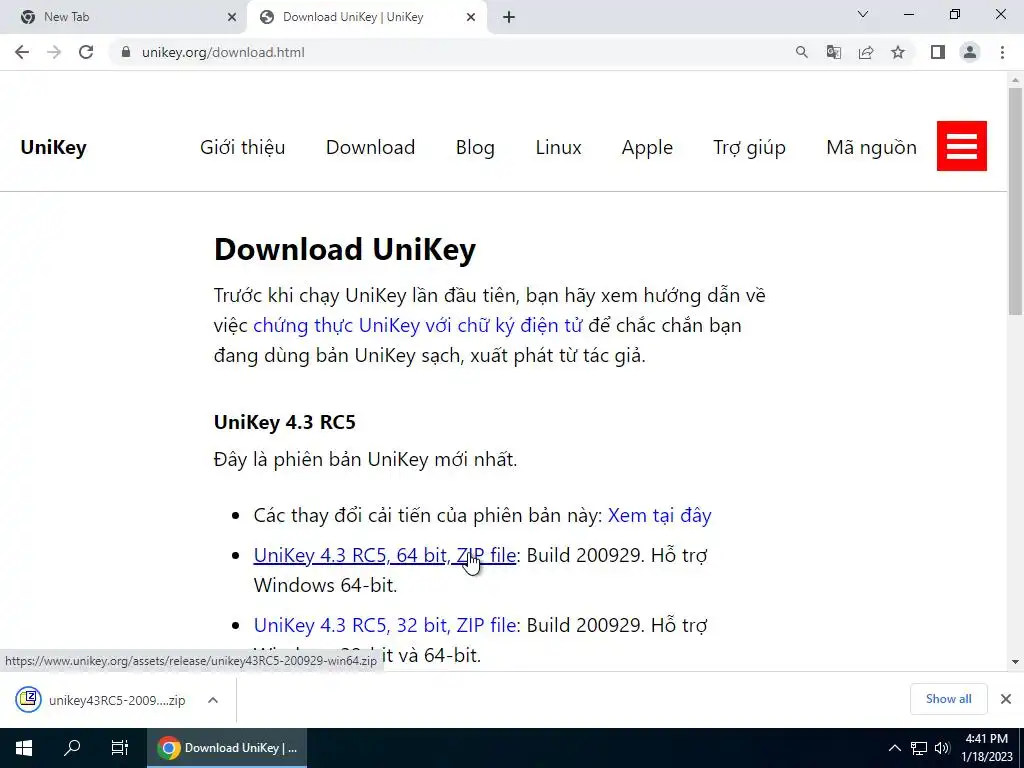Open the red hamburger menu button

[961, 146]
